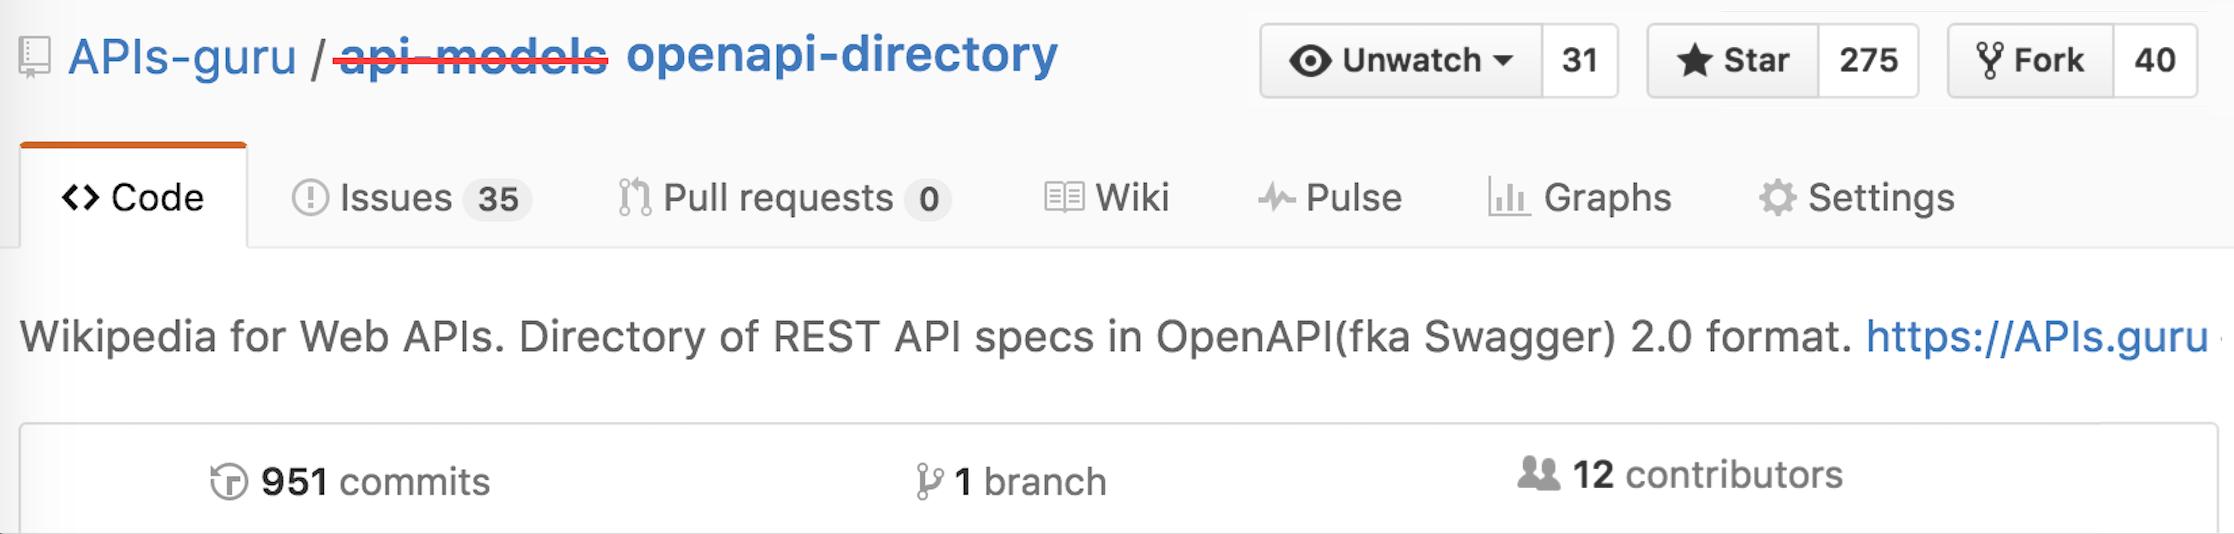This screenshot has width=2234, height=534.
Task: Open the Pulse tab
Action: 1330,197
